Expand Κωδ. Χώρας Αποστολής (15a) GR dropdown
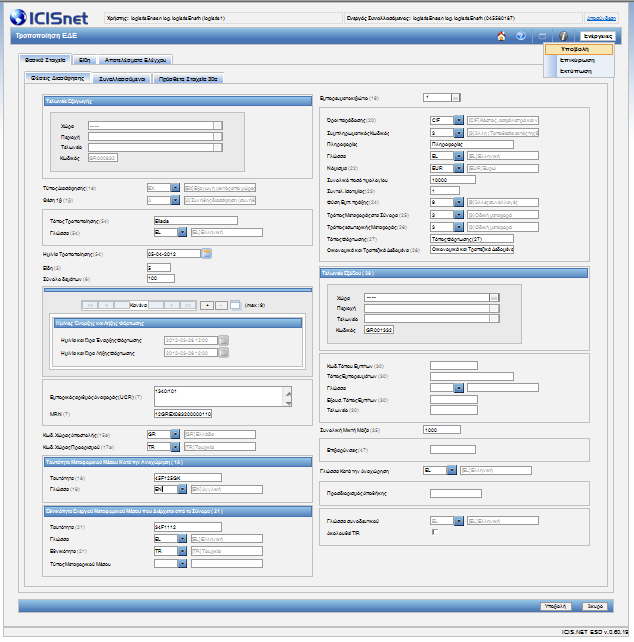 coord(175,434)
